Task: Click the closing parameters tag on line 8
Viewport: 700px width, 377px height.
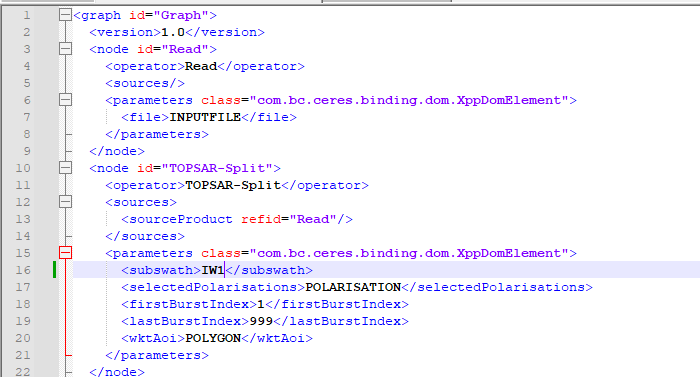Action: 157,134
